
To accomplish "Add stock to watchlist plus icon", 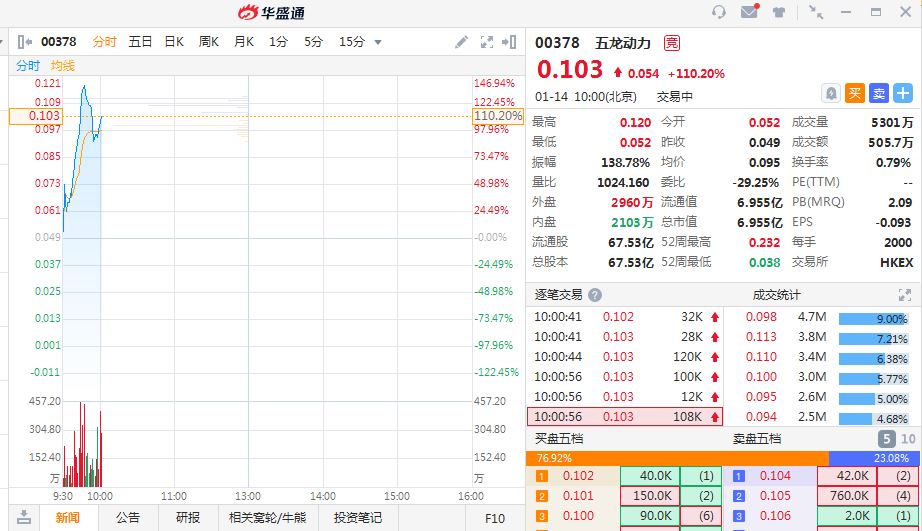I will coord(903,93).
